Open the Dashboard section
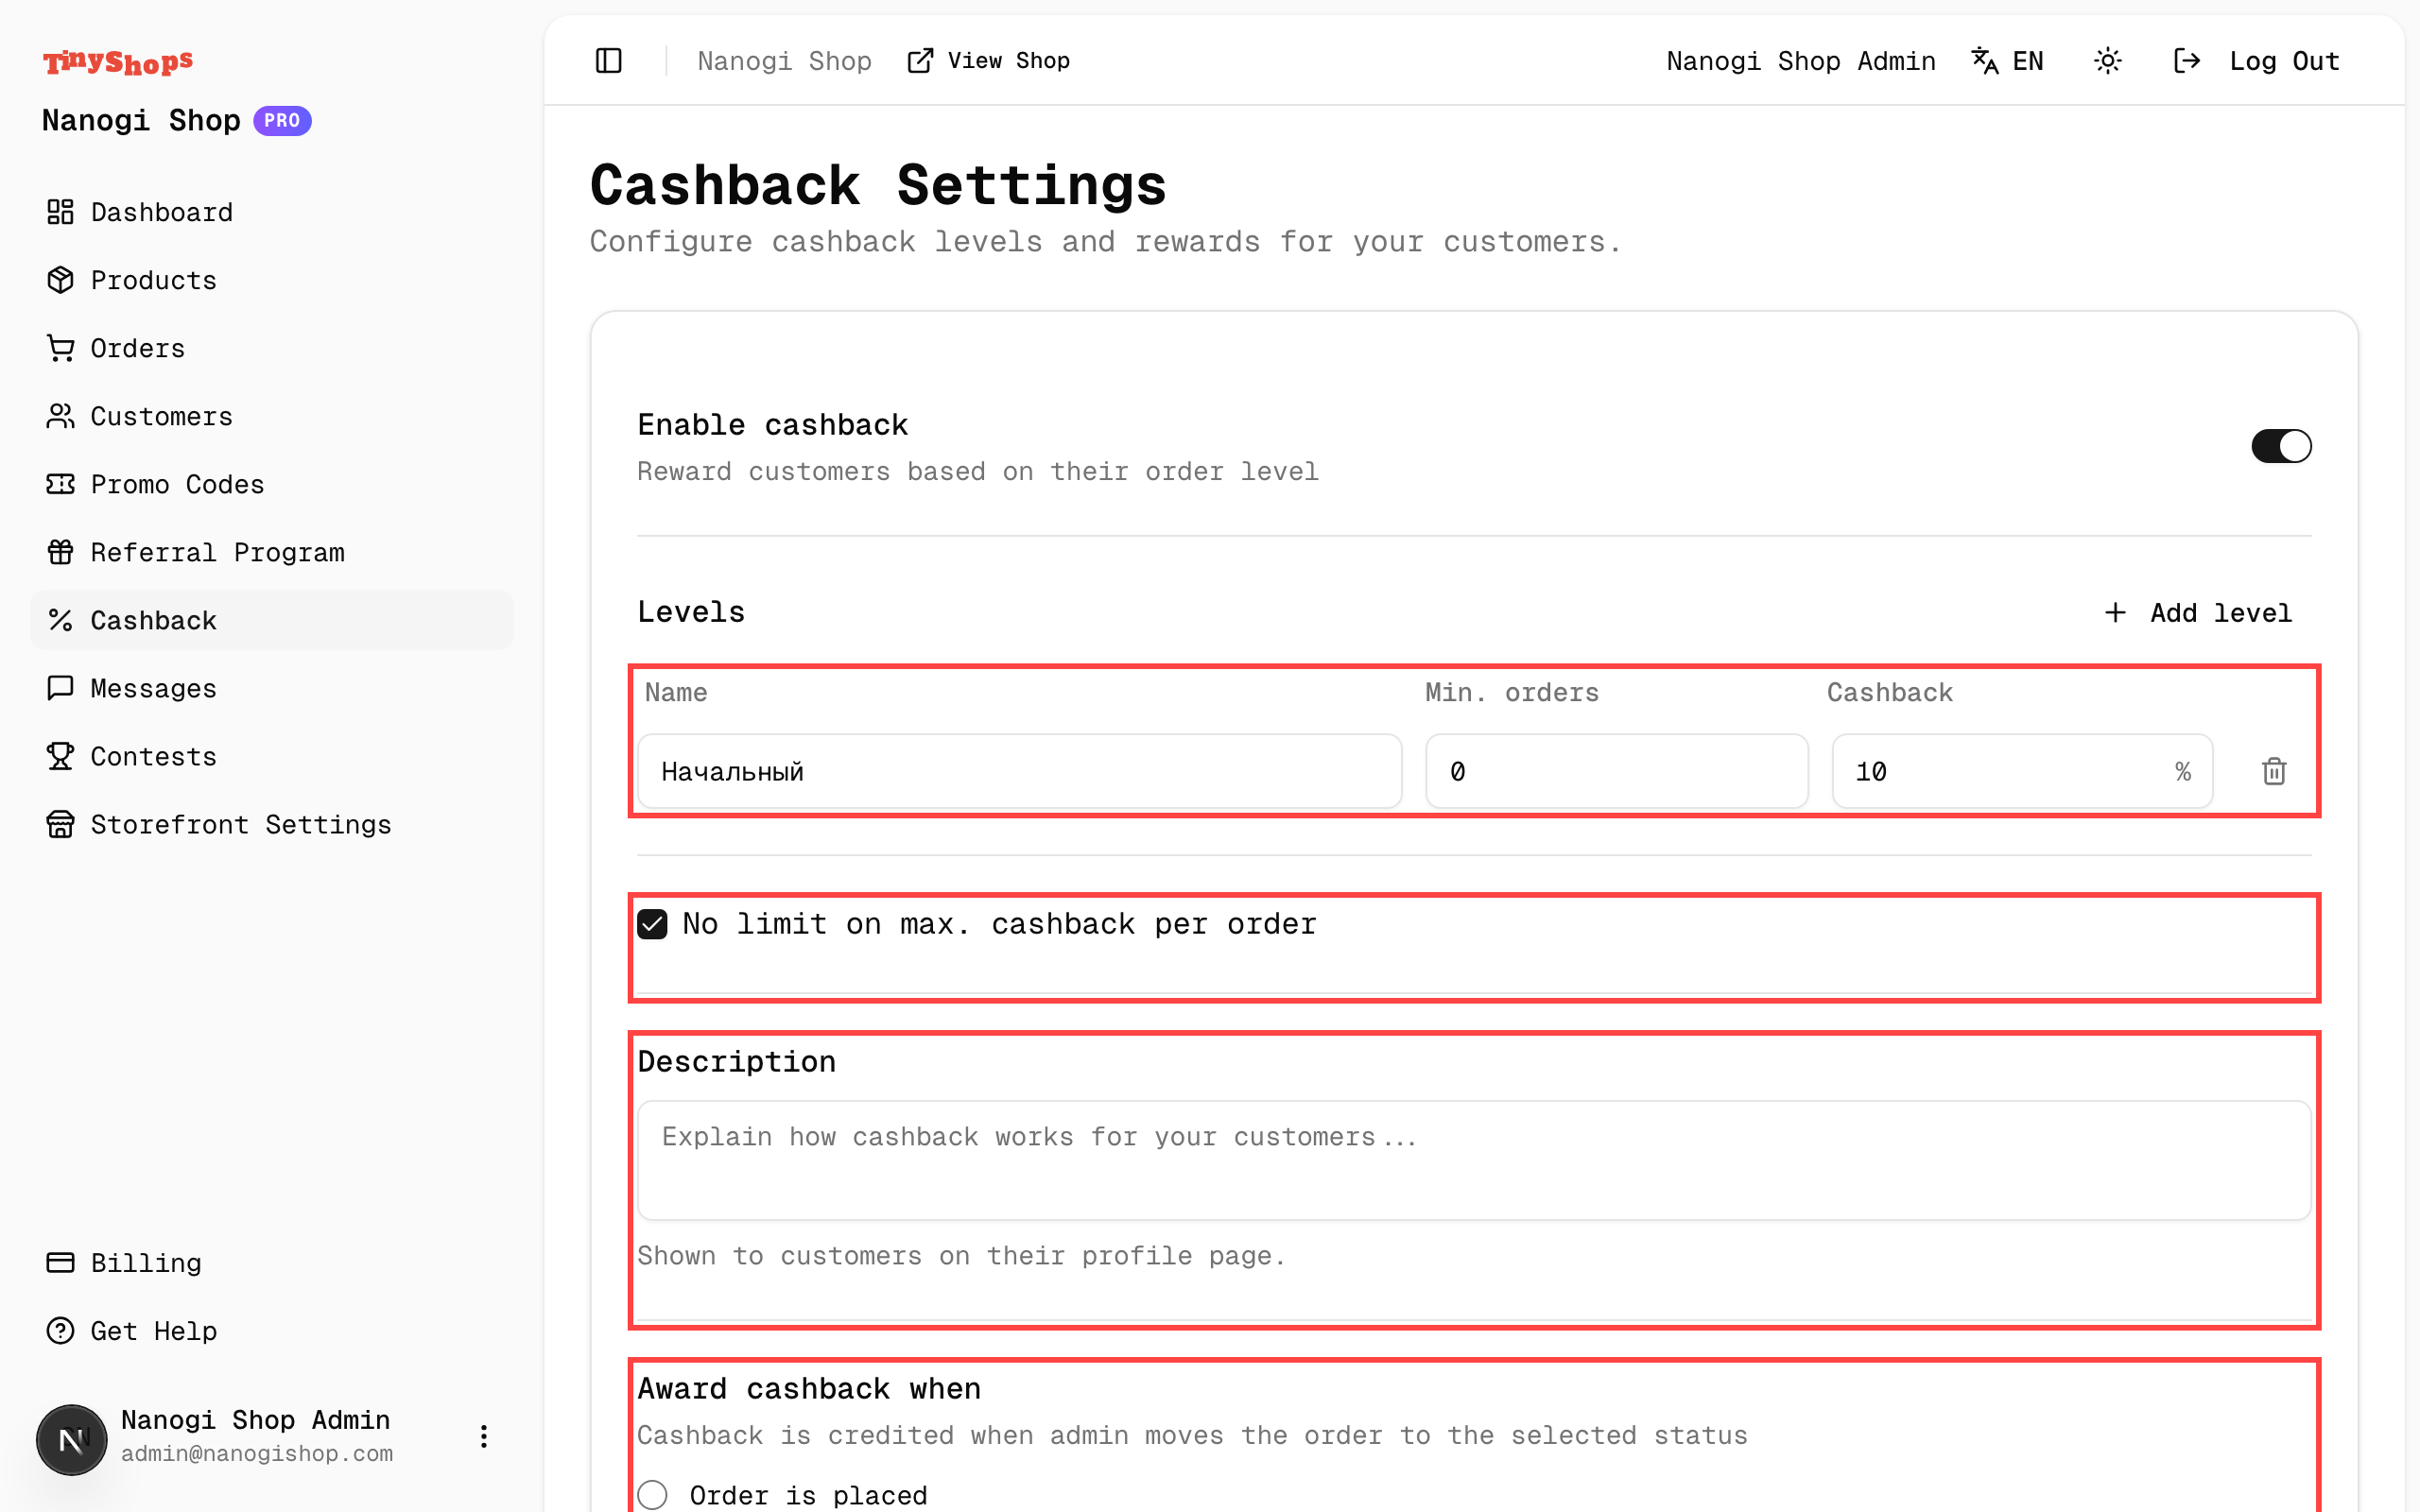Viewport: 2420px width, 1512px height. pos(161,212)
